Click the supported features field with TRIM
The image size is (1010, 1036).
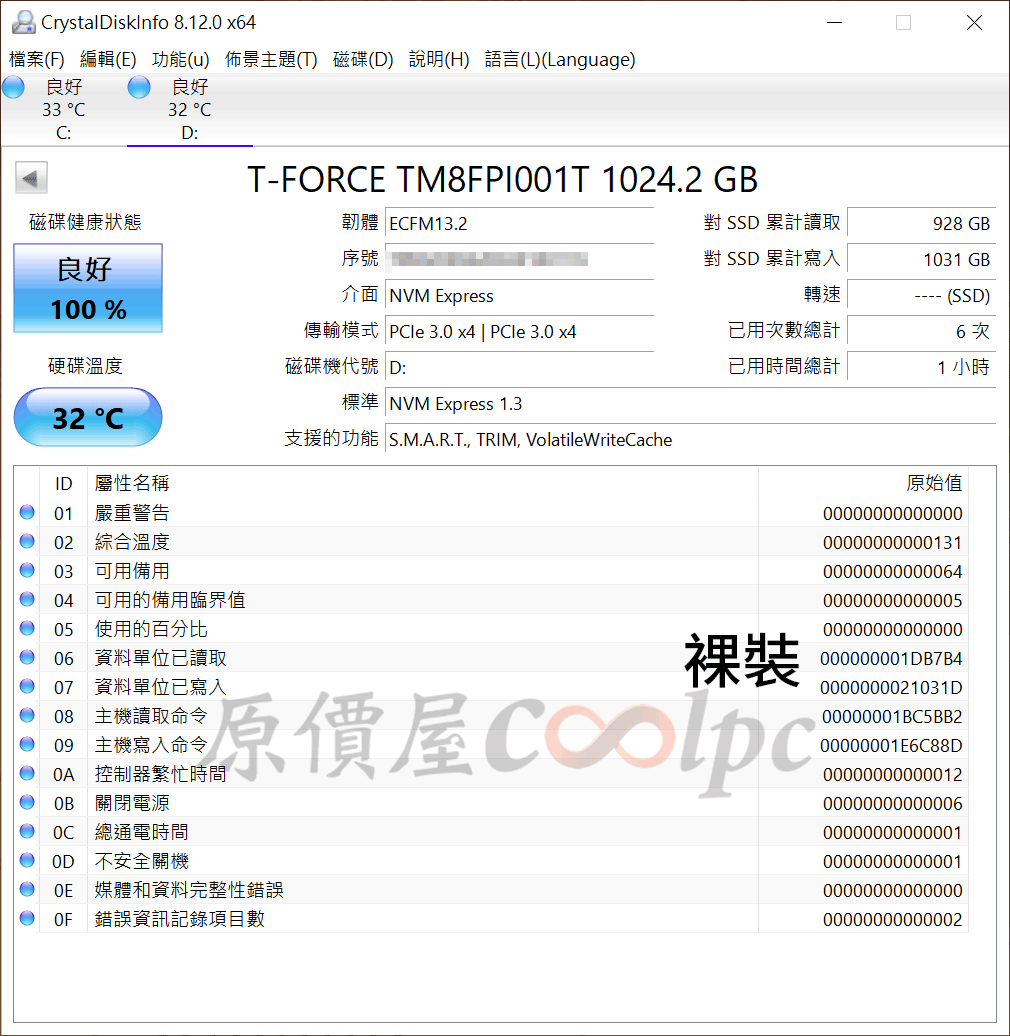tap(690, 439)
